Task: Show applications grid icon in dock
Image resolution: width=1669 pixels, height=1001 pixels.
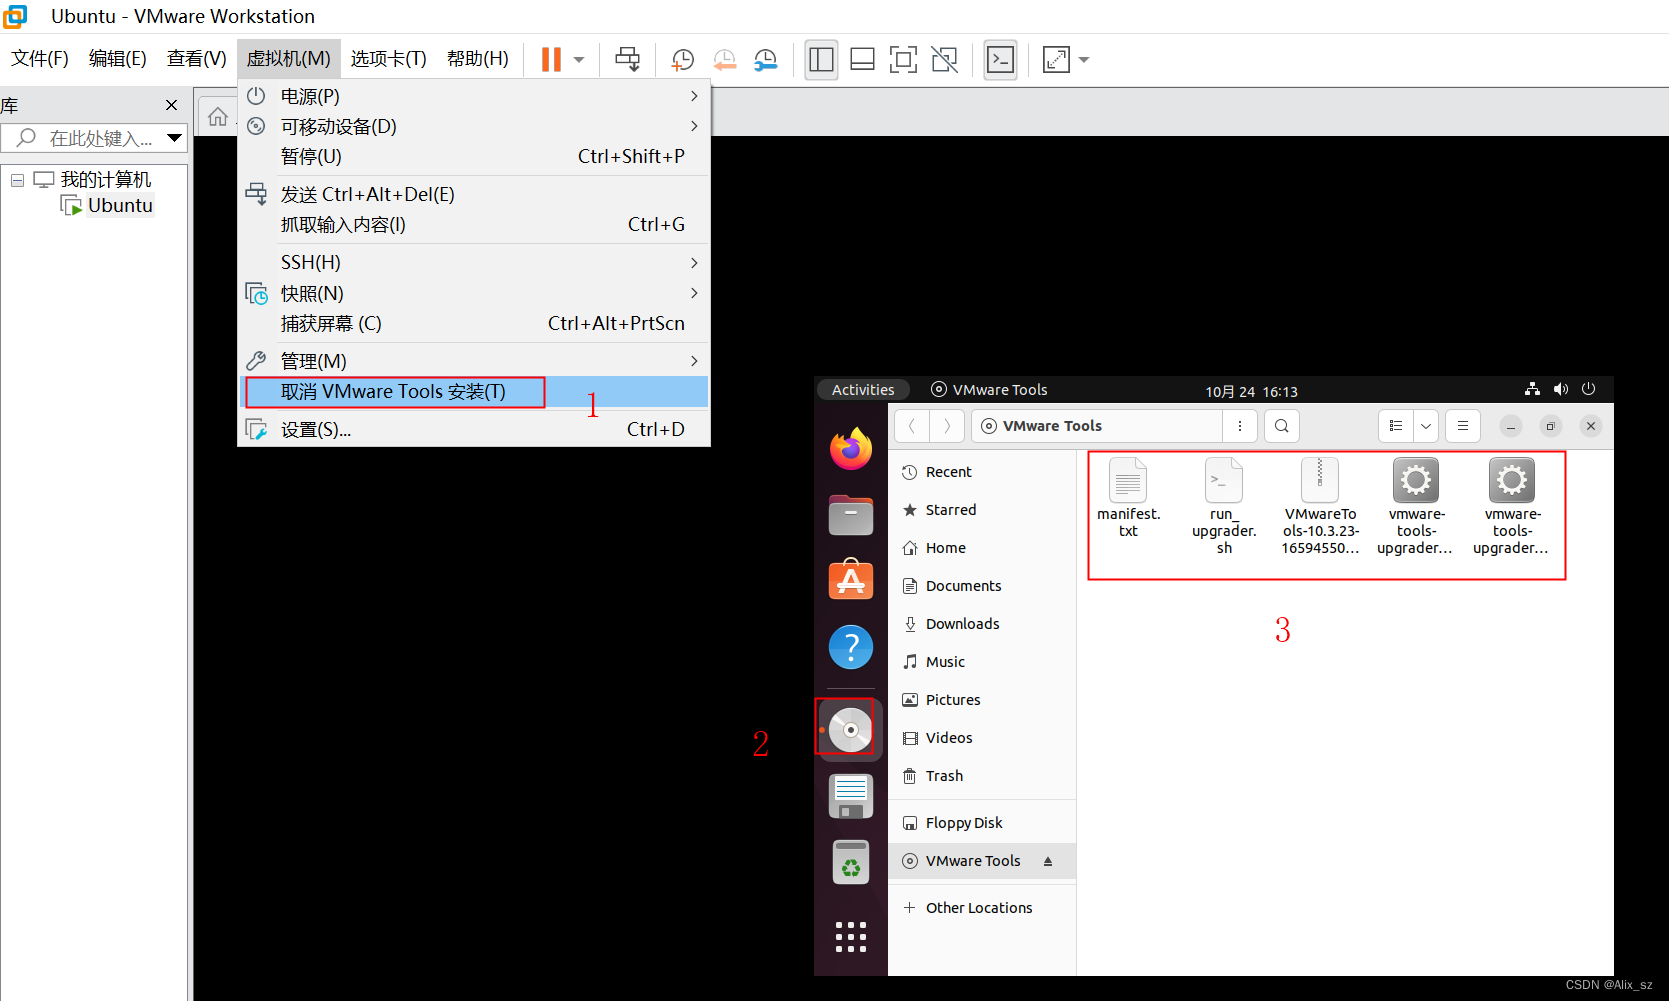Action: coord(851,936)
